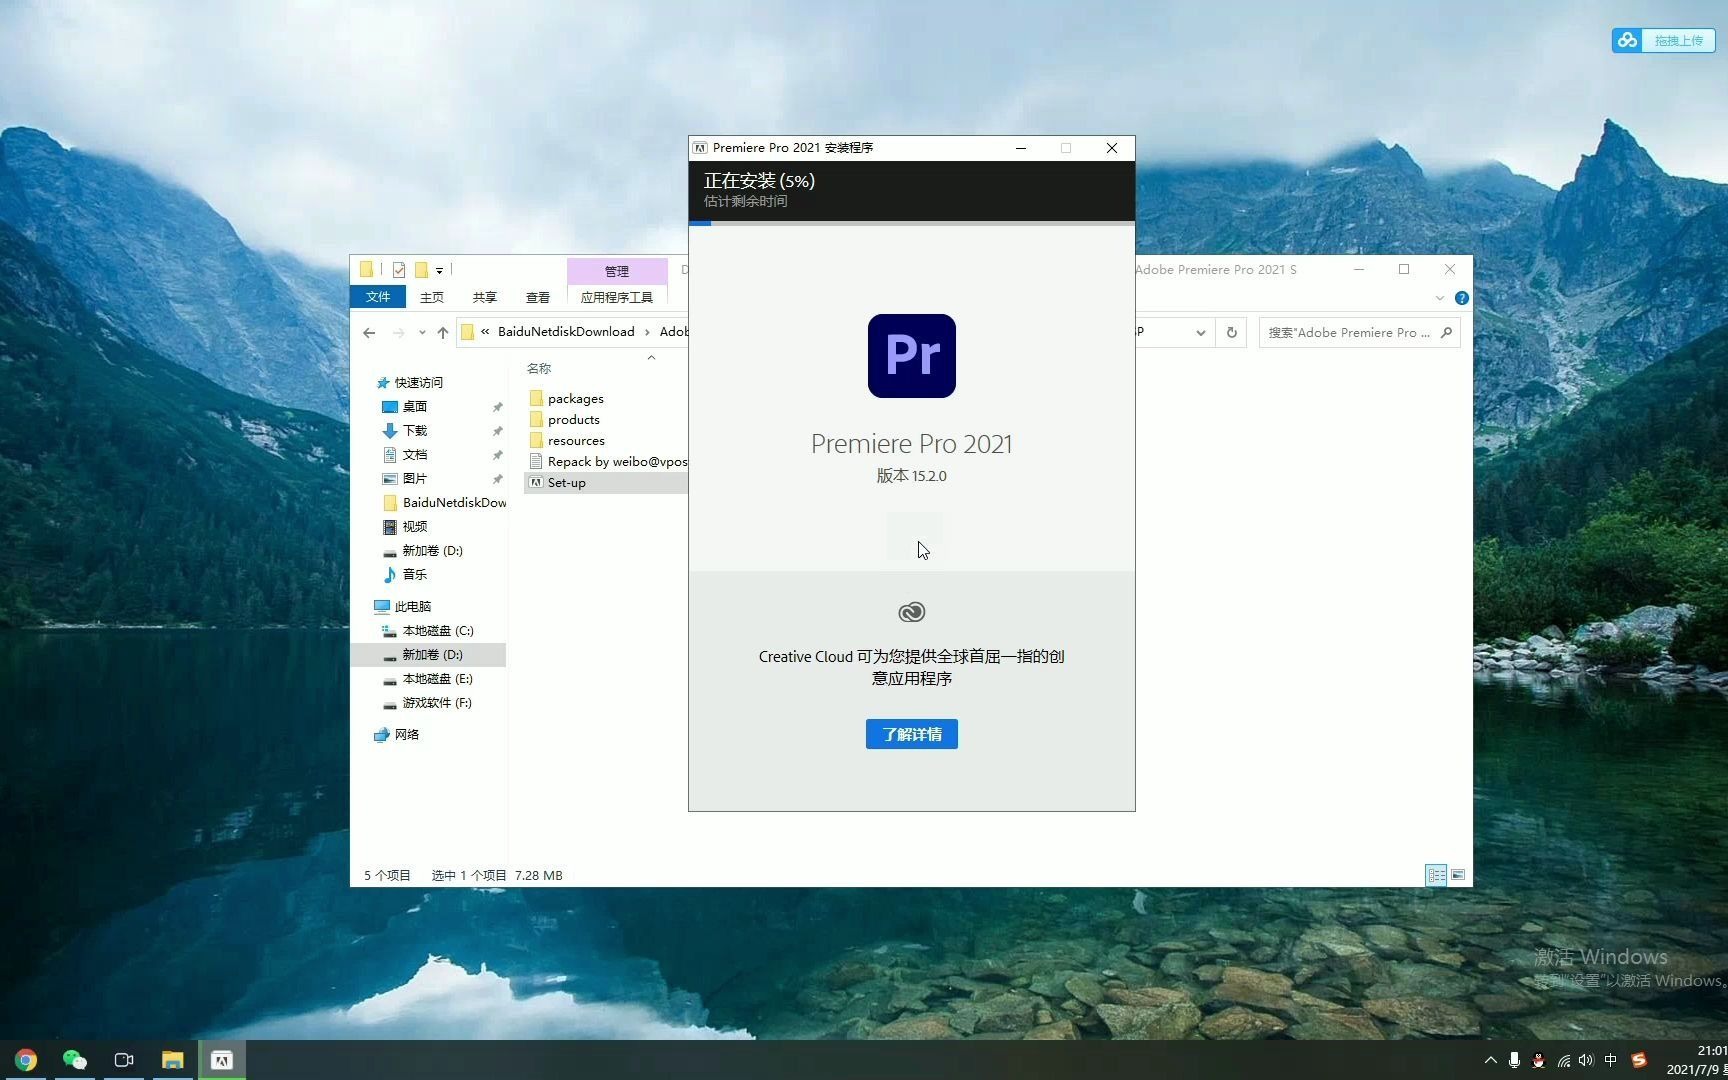
Task: Go forward in File Explorer
Action: click(399, 333)
